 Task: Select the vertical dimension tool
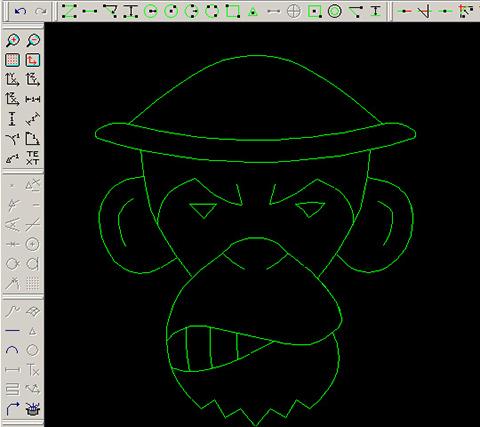point(12,119)
